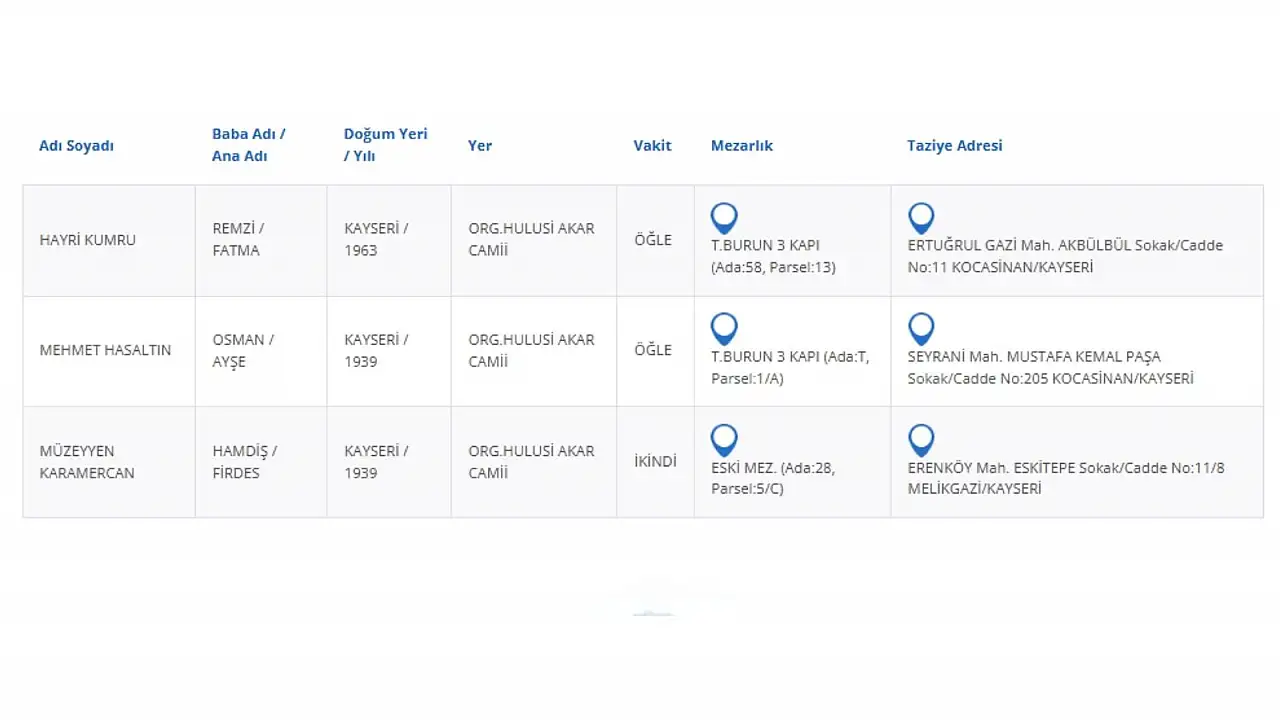The width and height of the screenshot is (1280, 723).
Task: Click ERENKÖY Mah. ESKİTEPE address text
Action: tap(1066, 479)
